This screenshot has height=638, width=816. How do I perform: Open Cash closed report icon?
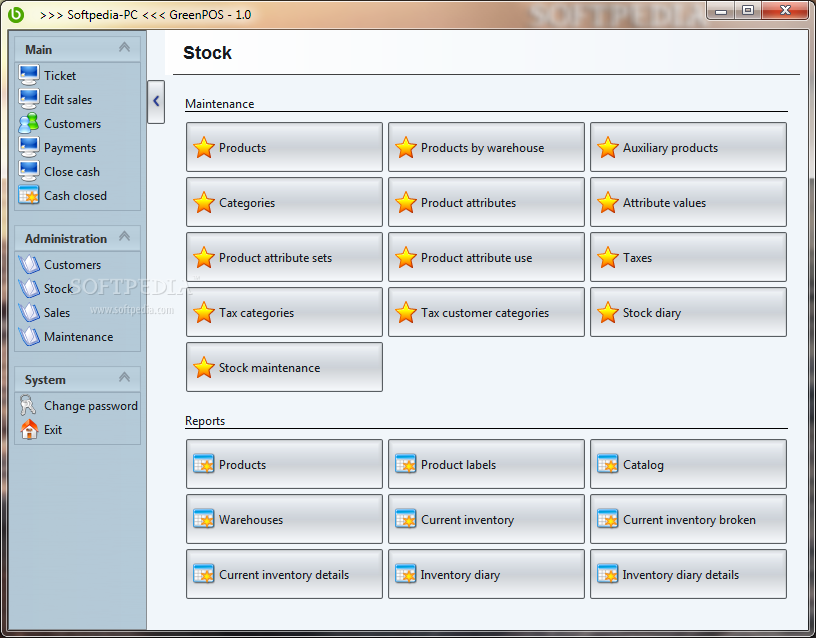pos(29,195)
